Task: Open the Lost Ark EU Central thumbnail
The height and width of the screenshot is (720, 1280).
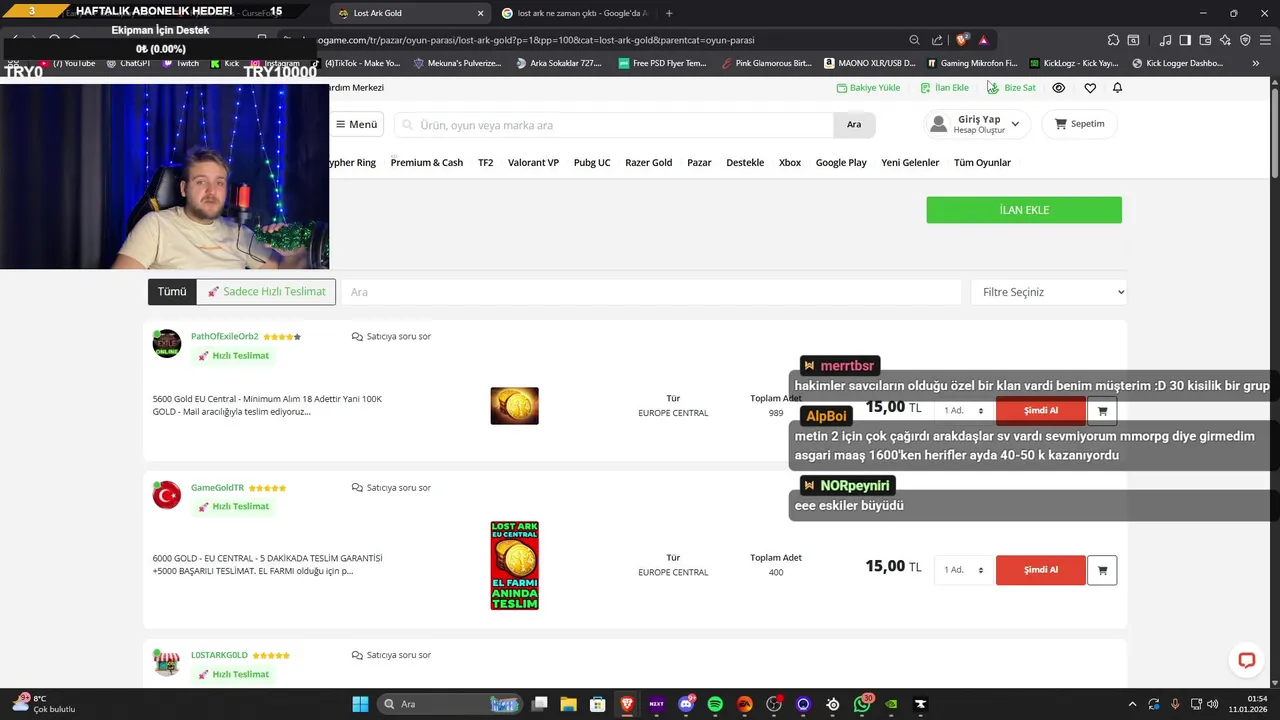Action: pyautogui.click(x=514, y=566)
